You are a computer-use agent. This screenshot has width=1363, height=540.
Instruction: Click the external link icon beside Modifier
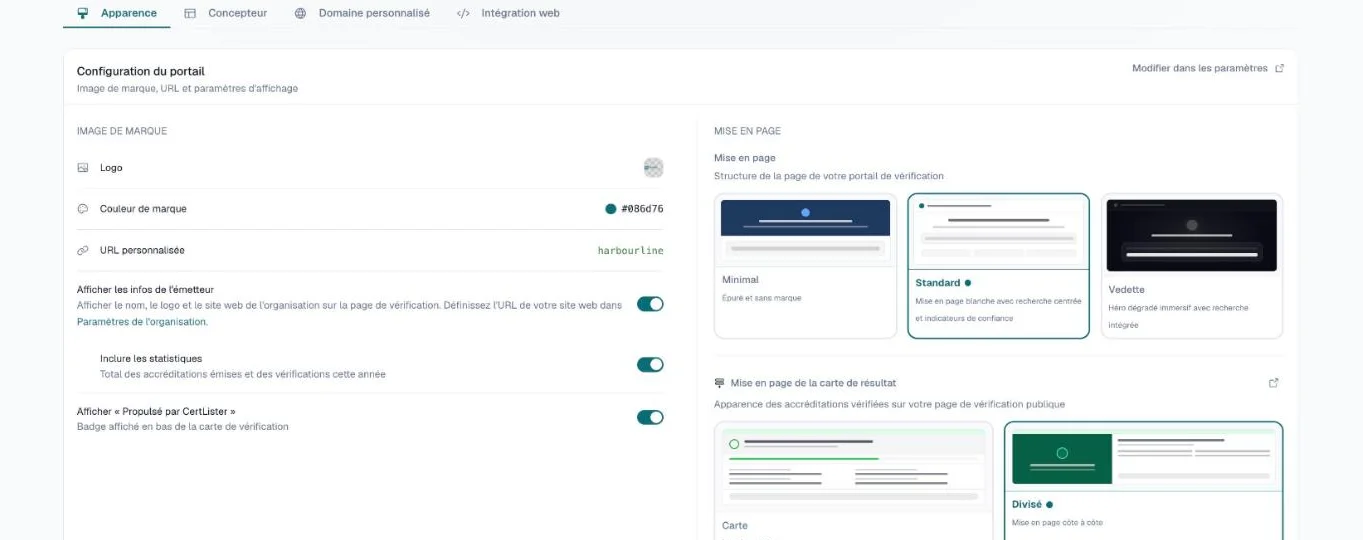(x=1279, y=68)
